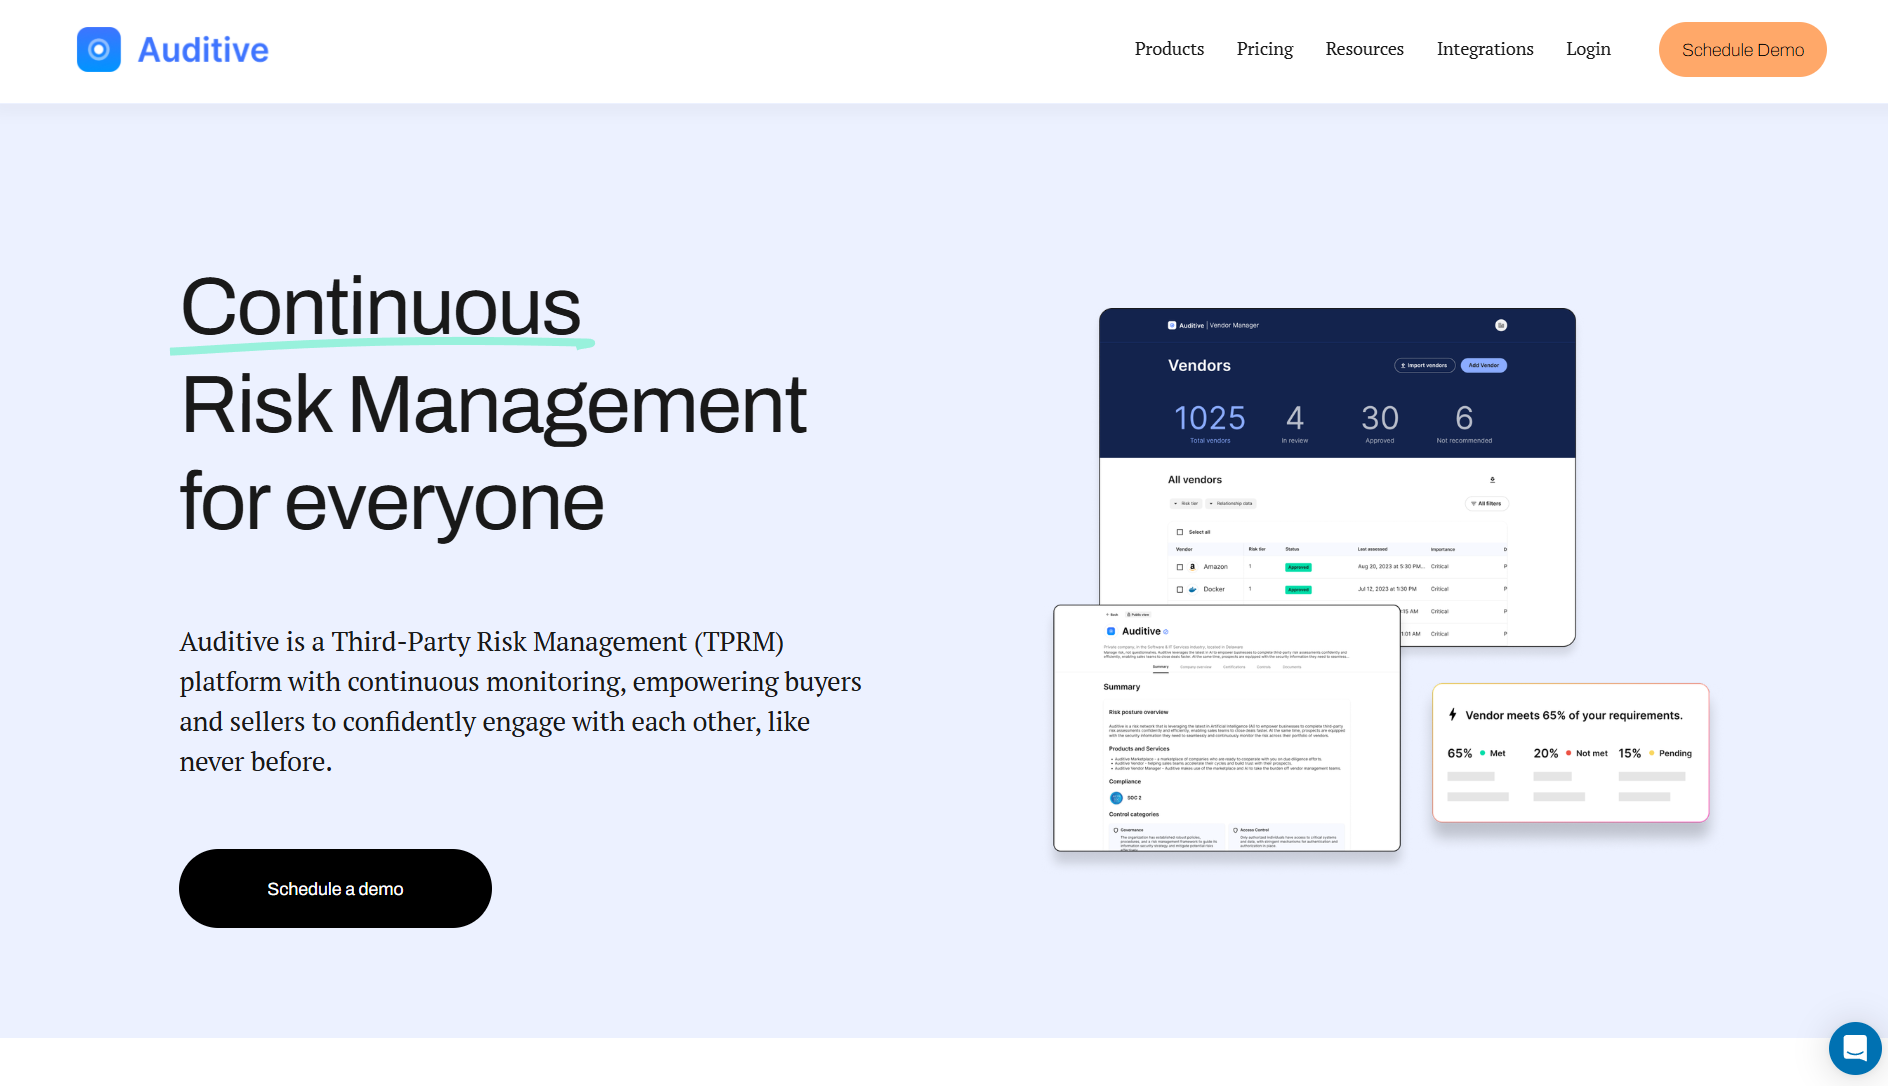Screen dimensions: 1888x1086
Task: Check the Amazon vendor row checkbox
Action: (1180, 566)
